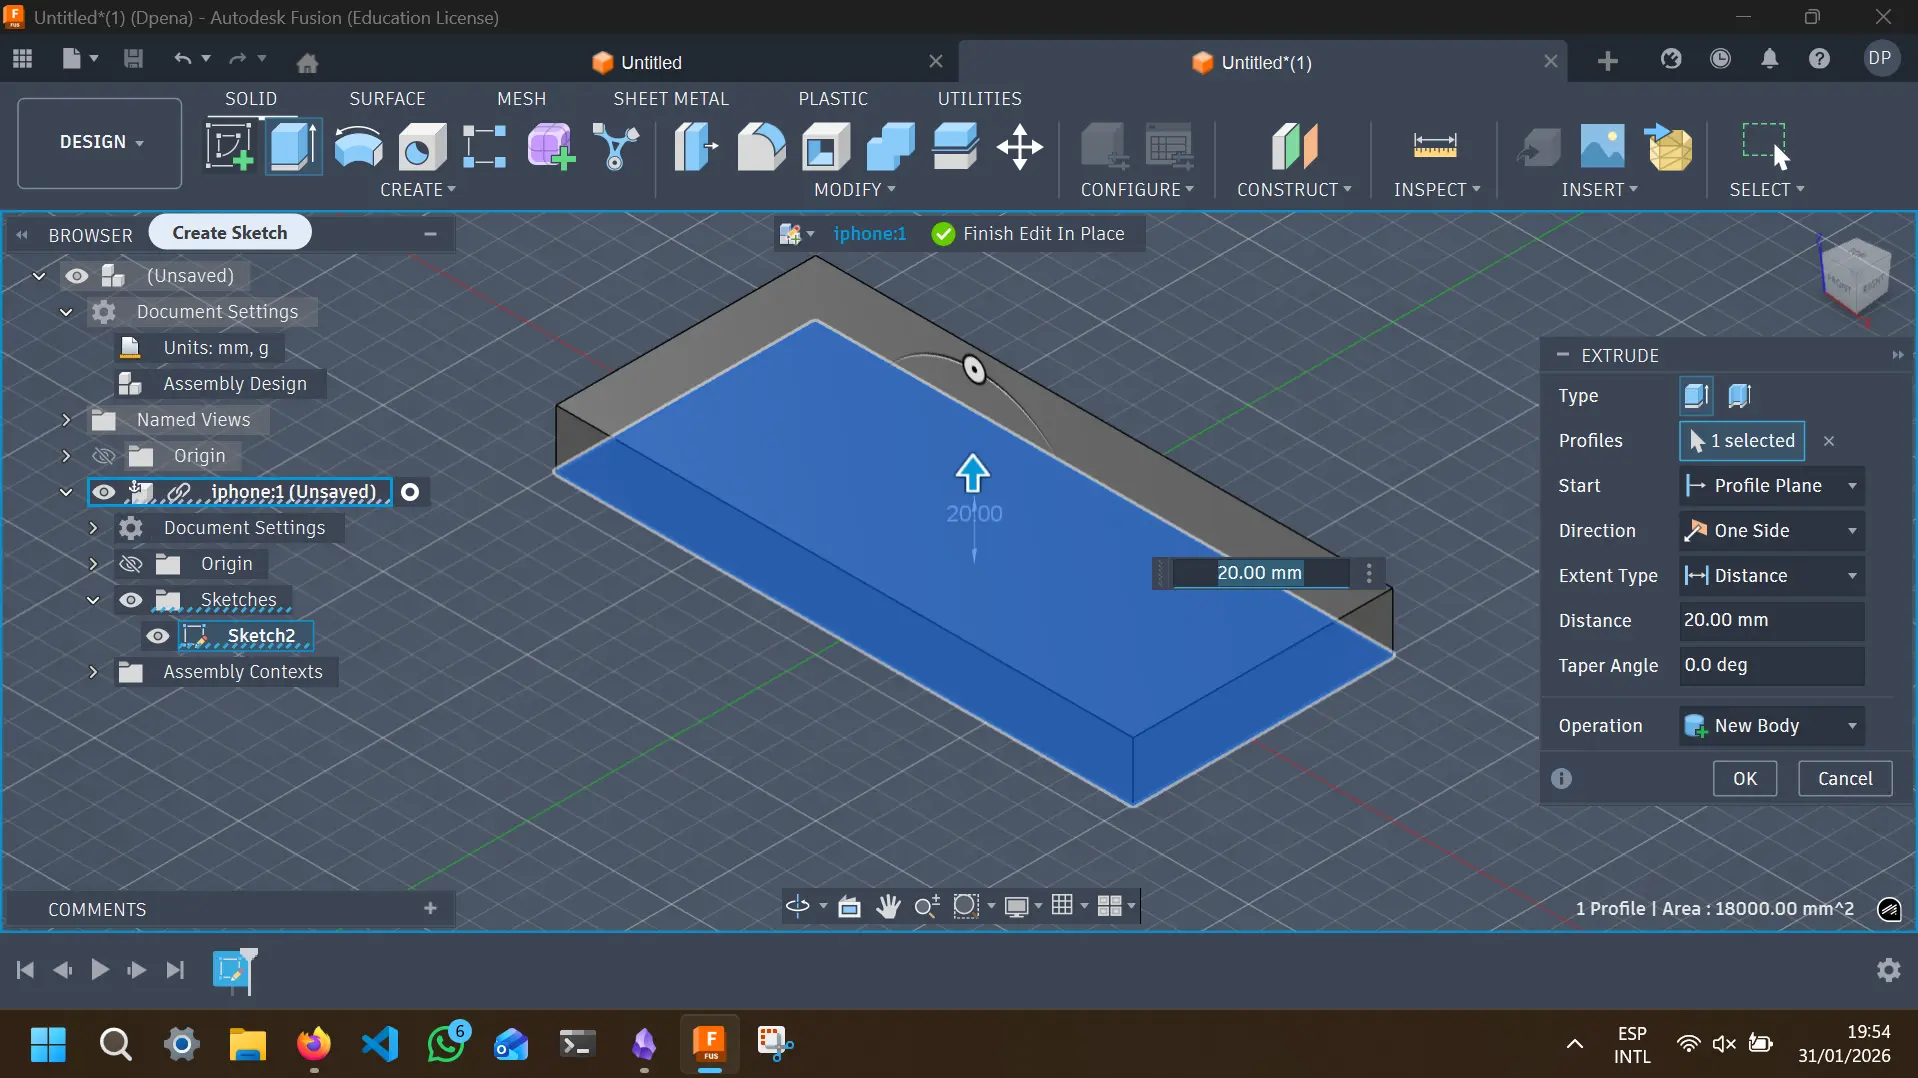
Task: Choose the Revolve tool icon
Action: point(358,146)
